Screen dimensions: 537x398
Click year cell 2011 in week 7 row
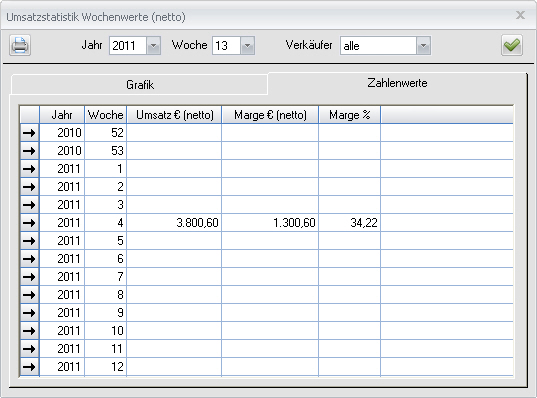(x=62, y=277)
